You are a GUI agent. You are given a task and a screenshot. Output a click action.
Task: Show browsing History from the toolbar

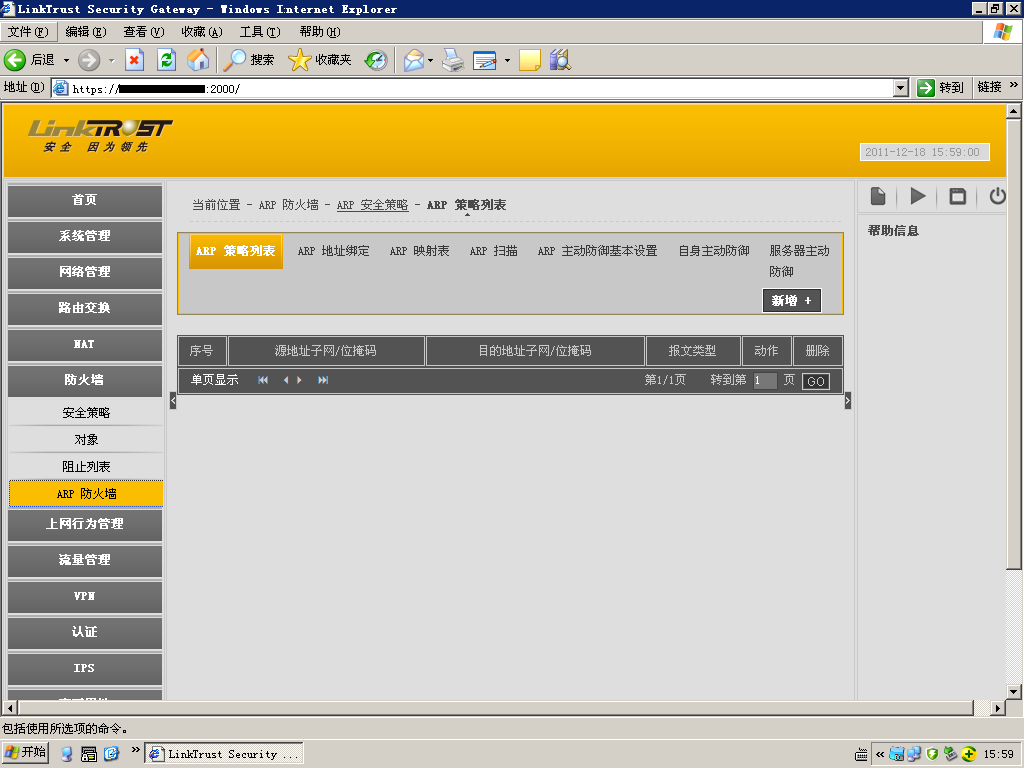point(376,60)
